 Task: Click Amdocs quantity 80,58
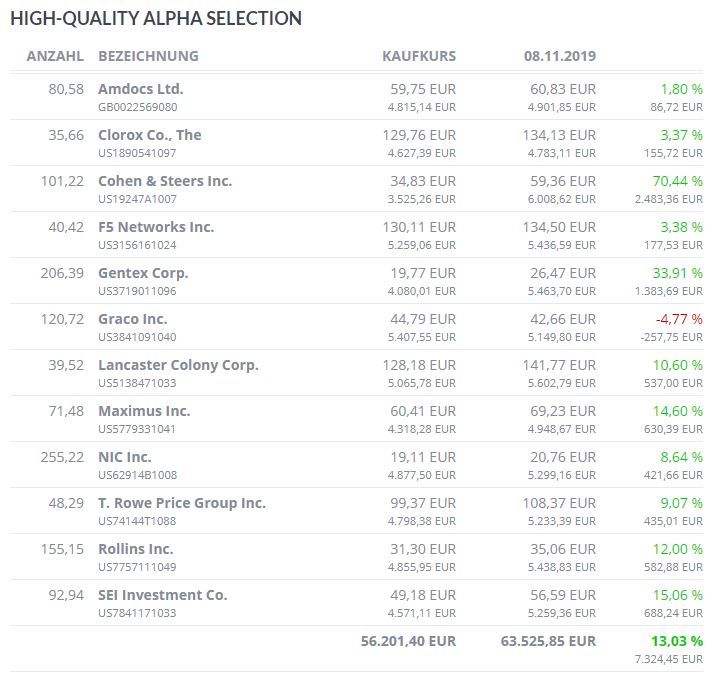click(x=66, y=89)
